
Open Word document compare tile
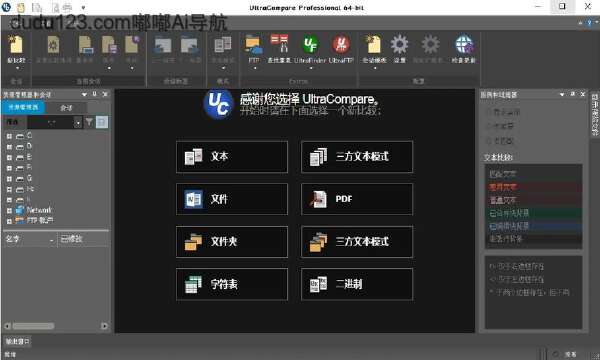click(232, 199)
